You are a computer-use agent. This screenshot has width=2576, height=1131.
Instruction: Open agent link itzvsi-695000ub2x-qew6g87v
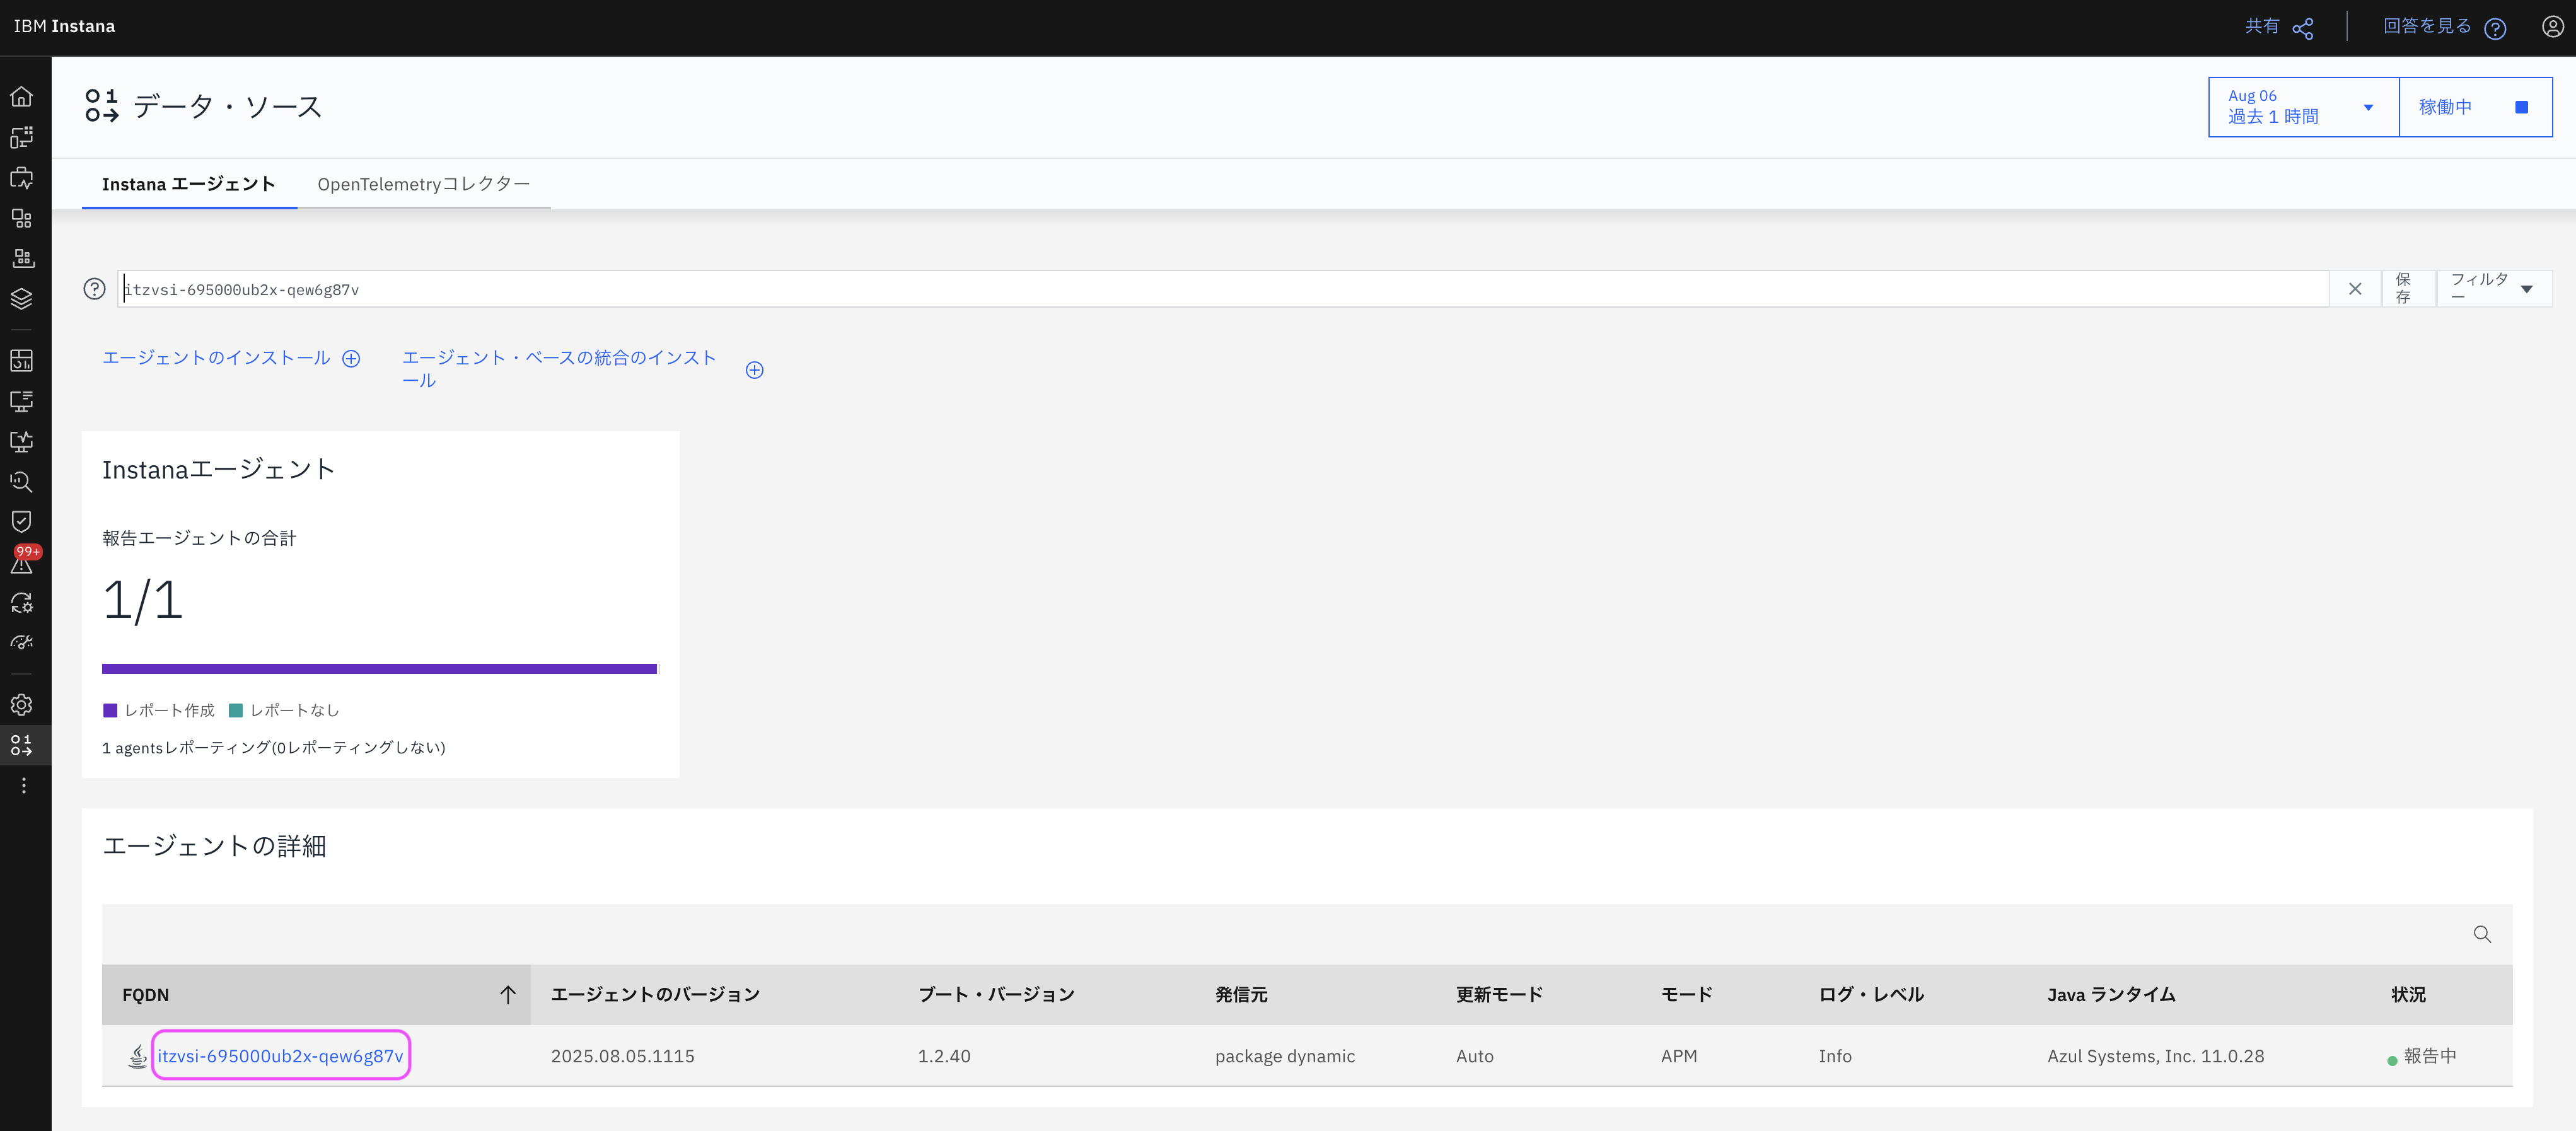click(280, 1056)
